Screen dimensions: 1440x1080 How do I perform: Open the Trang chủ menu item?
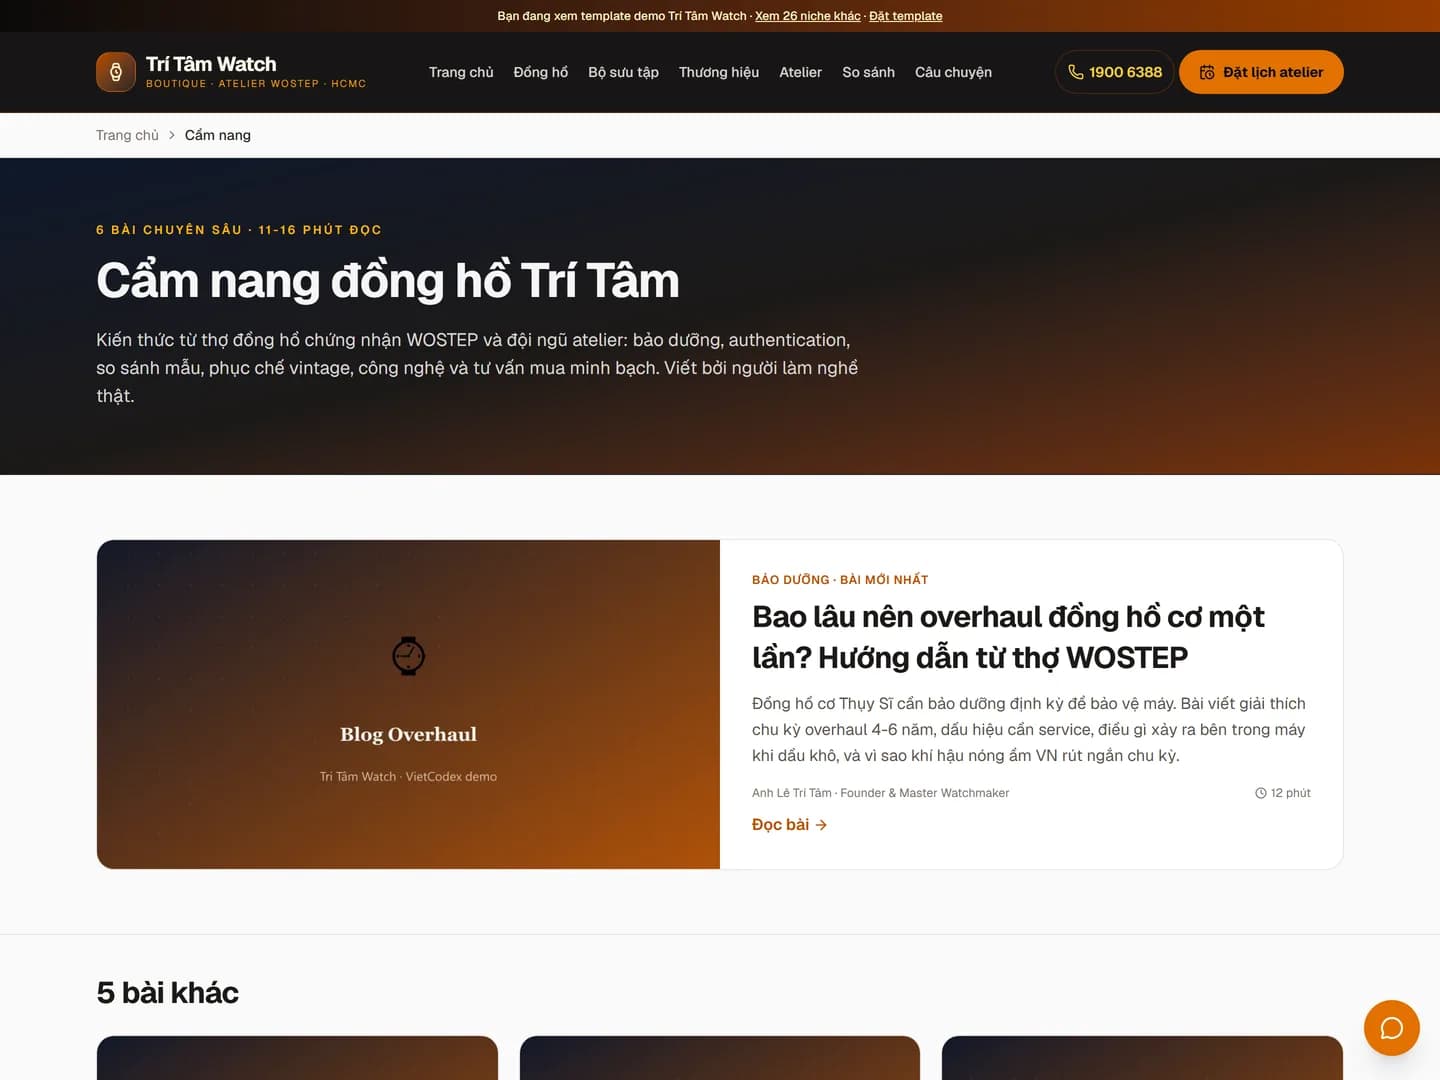pyautogui.click(x=461, y=72)
